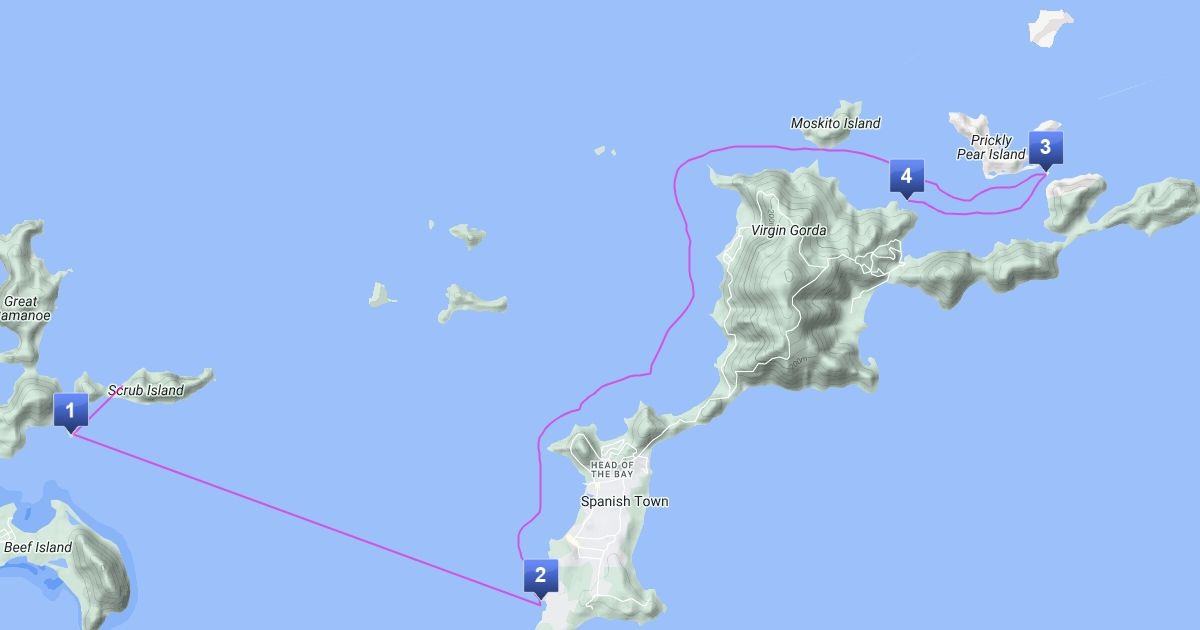1200x630 pixels.
Task: Click the Virgin Gorda map label
Action: coord(789,230)
